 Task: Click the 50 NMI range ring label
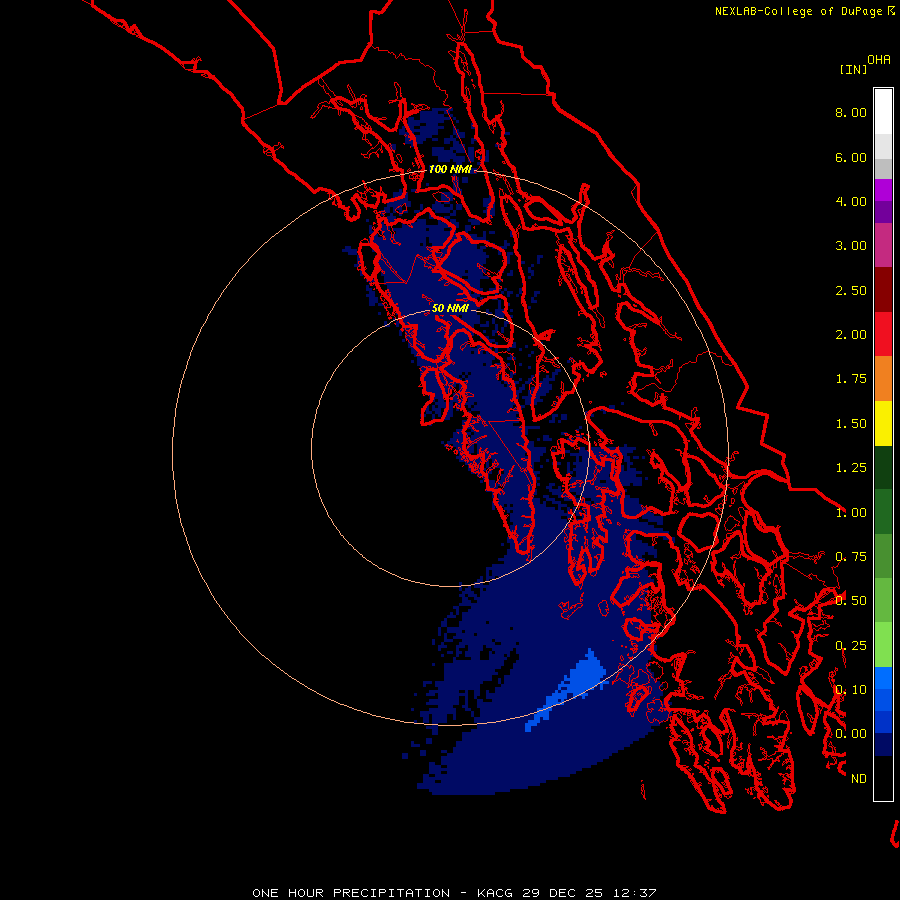(x=450, y=308)
